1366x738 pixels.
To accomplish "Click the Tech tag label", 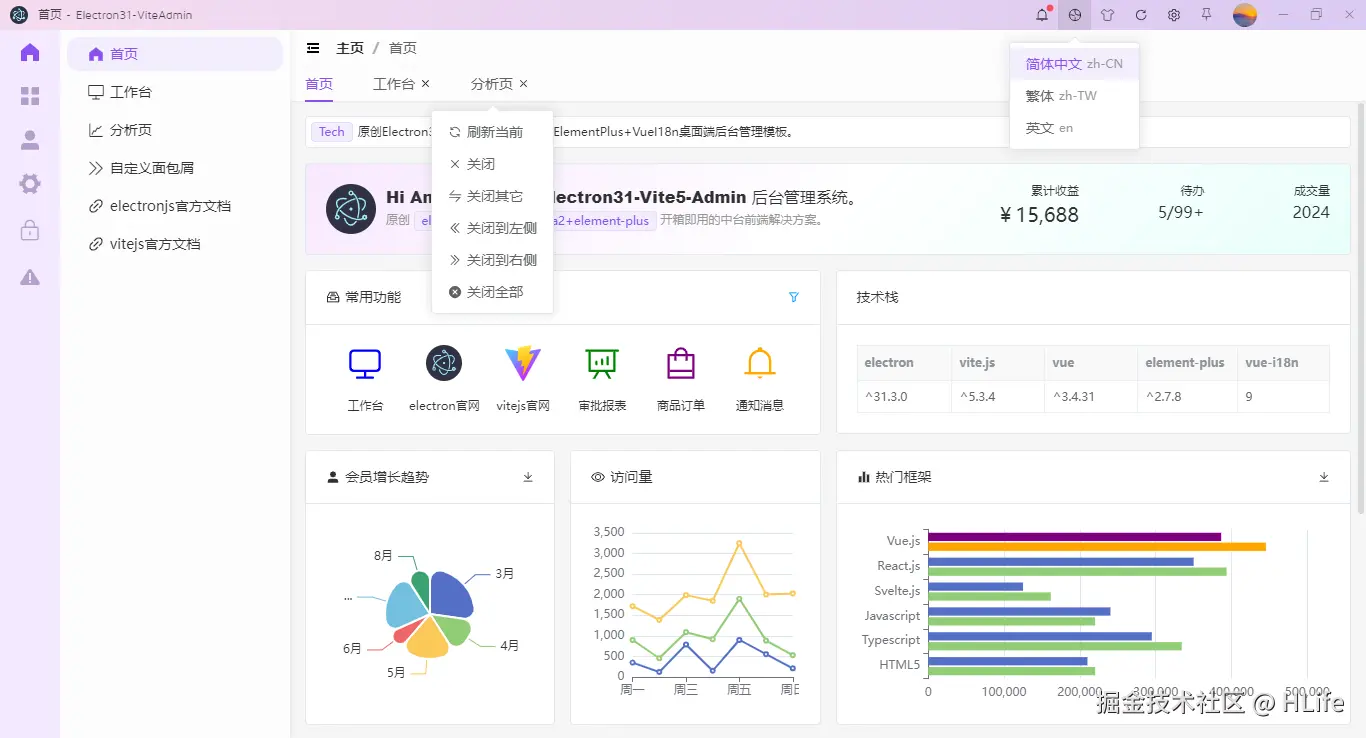I will (332, 132).
